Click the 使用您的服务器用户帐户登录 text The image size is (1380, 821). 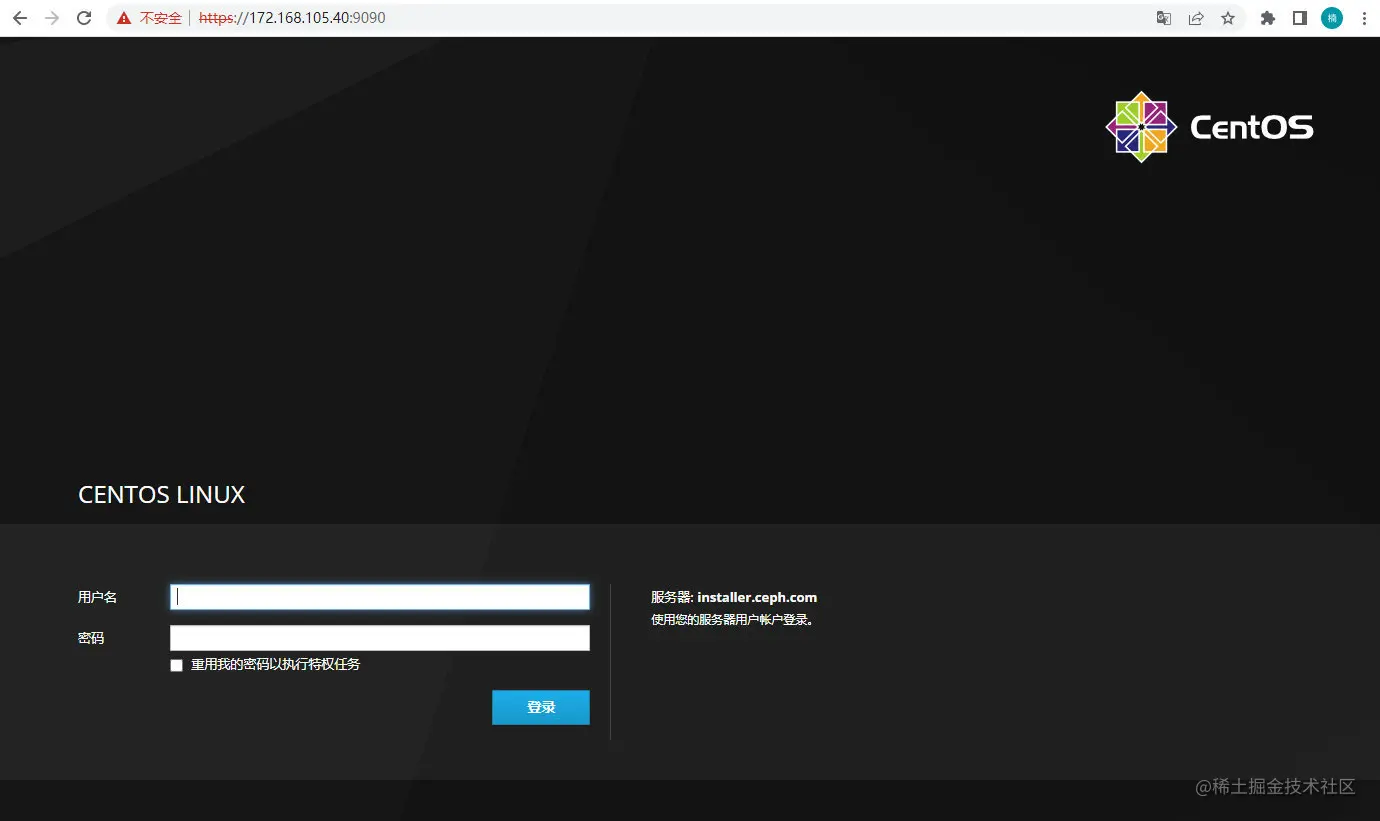point(733,620)
